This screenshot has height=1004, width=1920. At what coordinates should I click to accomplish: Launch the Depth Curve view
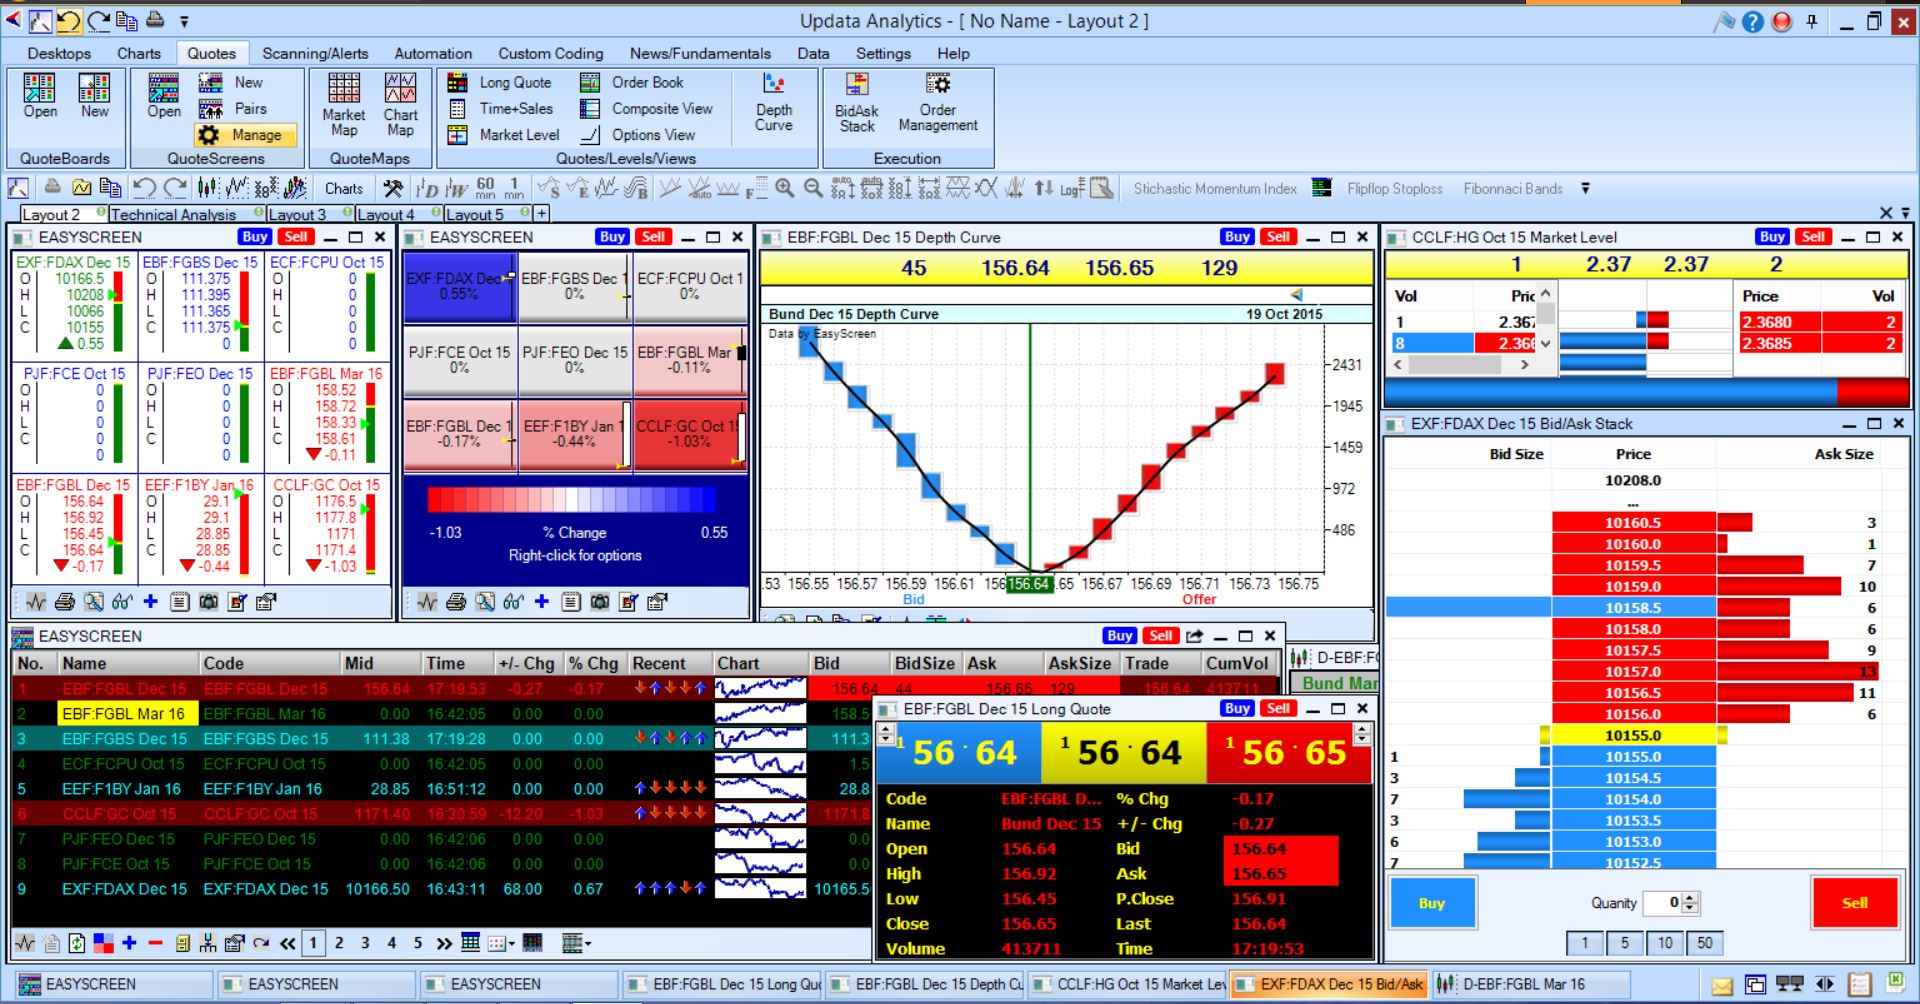[774, 102]
